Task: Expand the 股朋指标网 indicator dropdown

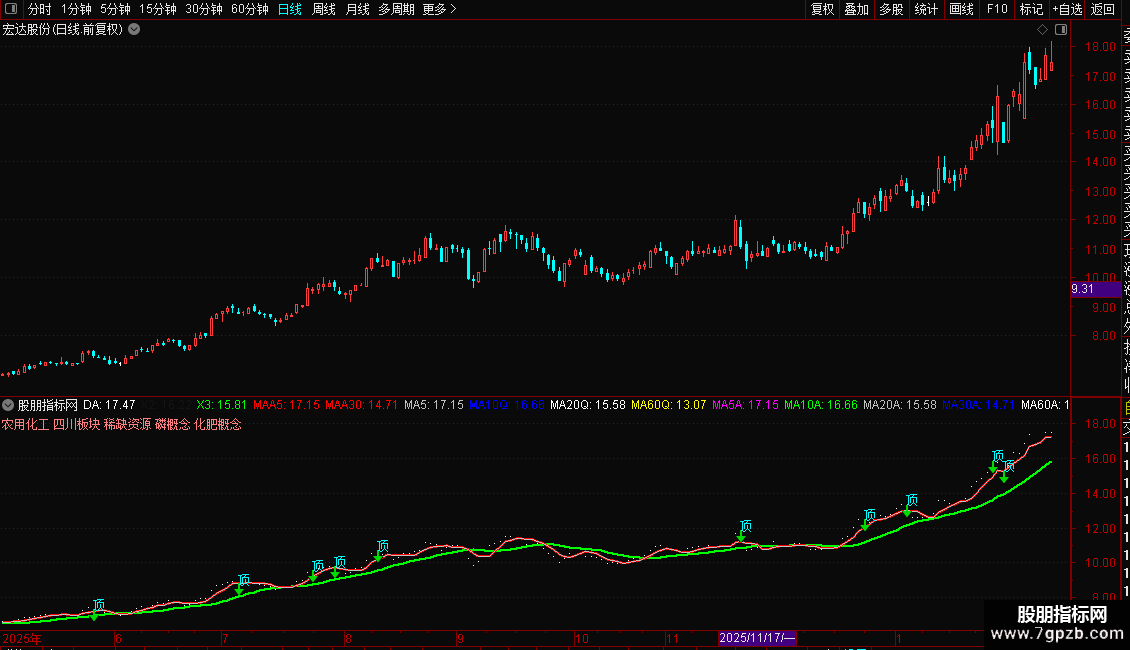Action: point(8,405)
